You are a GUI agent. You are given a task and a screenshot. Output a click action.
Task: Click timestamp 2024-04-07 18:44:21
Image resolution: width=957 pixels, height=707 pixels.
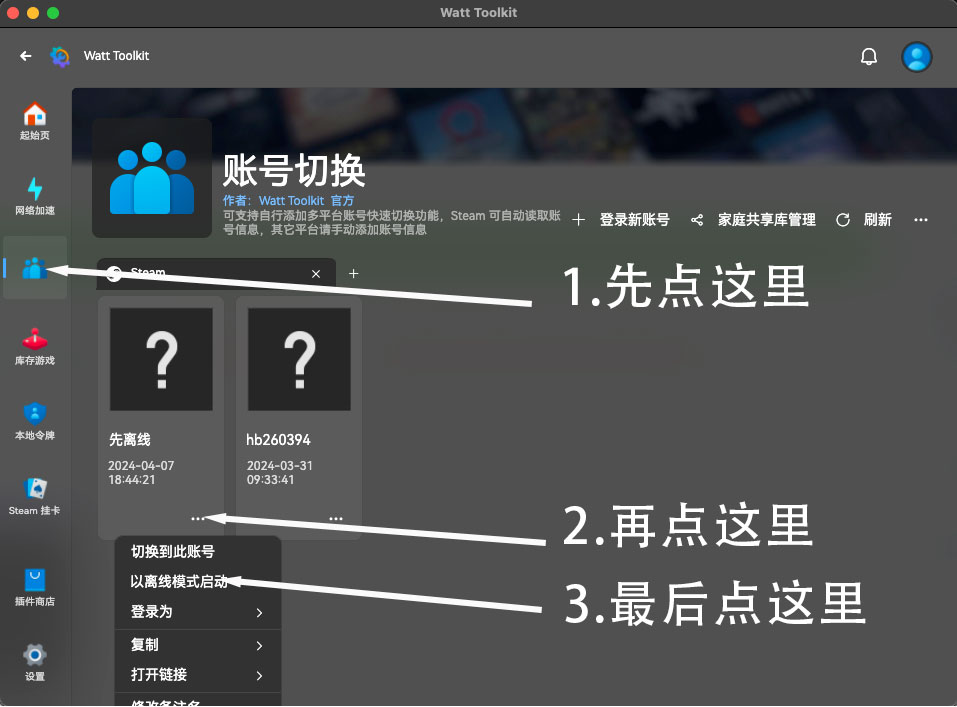tap(141, 473)
